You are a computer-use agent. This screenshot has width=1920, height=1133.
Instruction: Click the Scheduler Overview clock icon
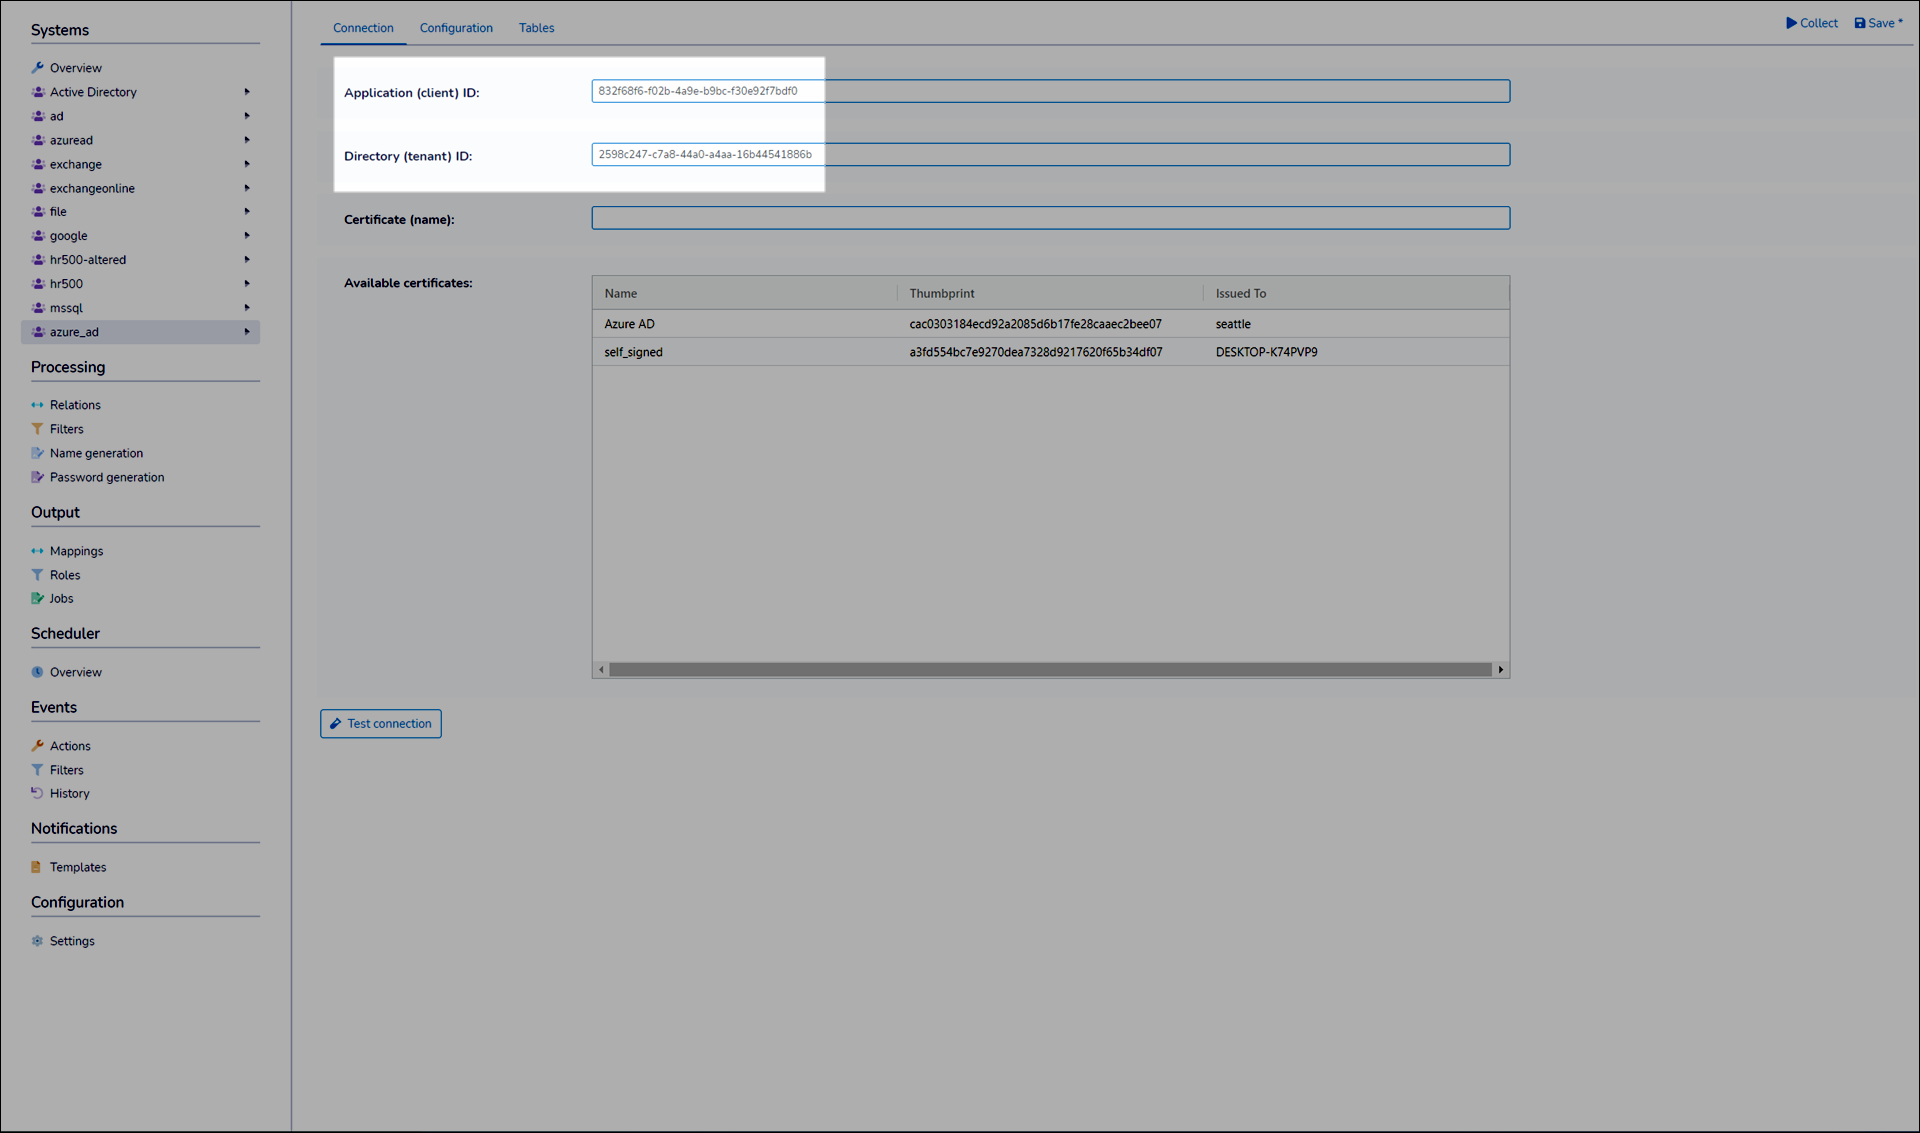37,672
